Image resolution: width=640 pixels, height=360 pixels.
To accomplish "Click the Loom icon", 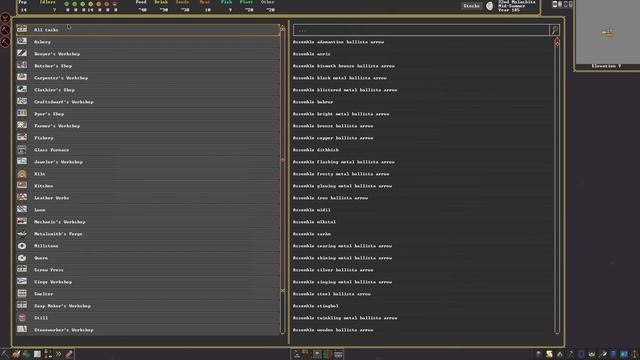I will pyautogui.click(x=22, y=209).
